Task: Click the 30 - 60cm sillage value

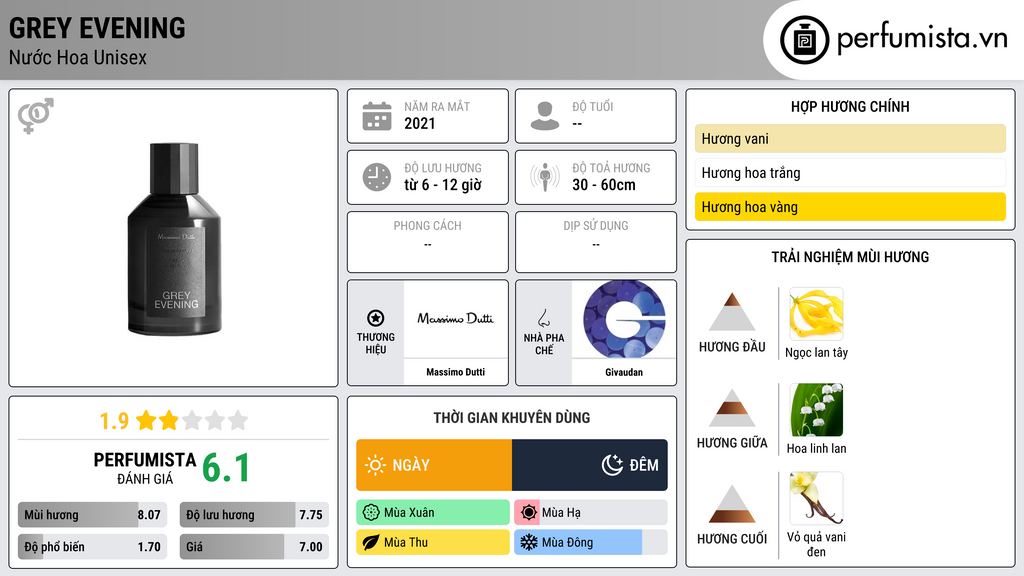Action: tap(604, 185)
